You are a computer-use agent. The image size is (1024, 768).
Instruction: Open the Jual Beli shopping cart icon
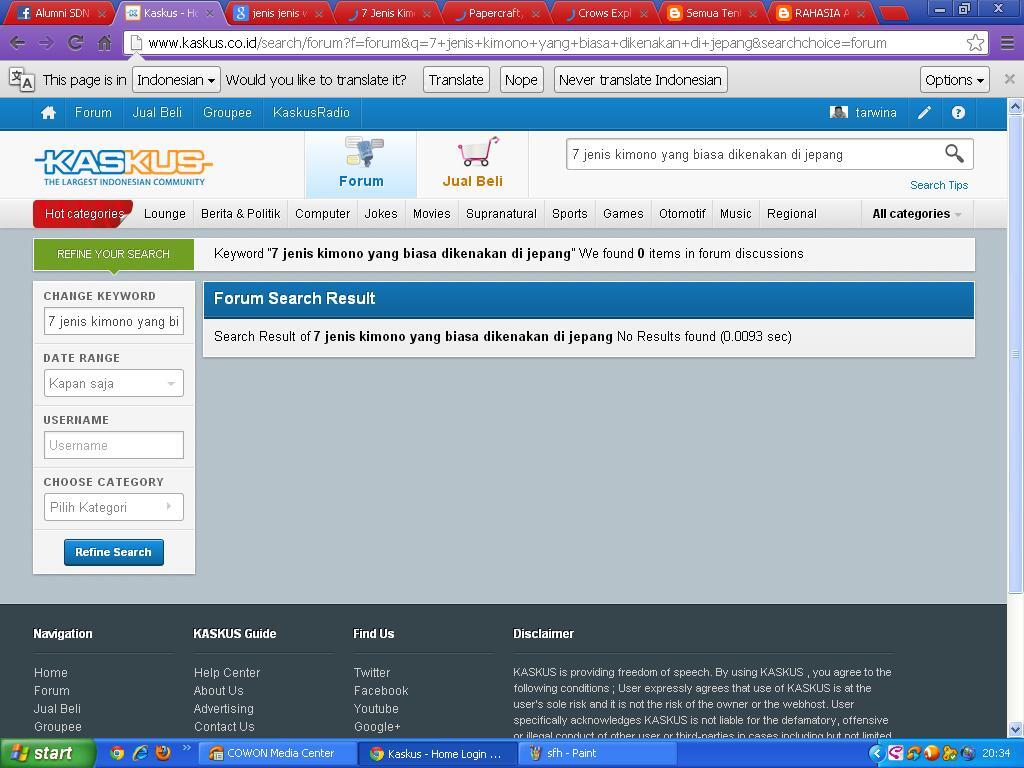[x=478, y=152]
